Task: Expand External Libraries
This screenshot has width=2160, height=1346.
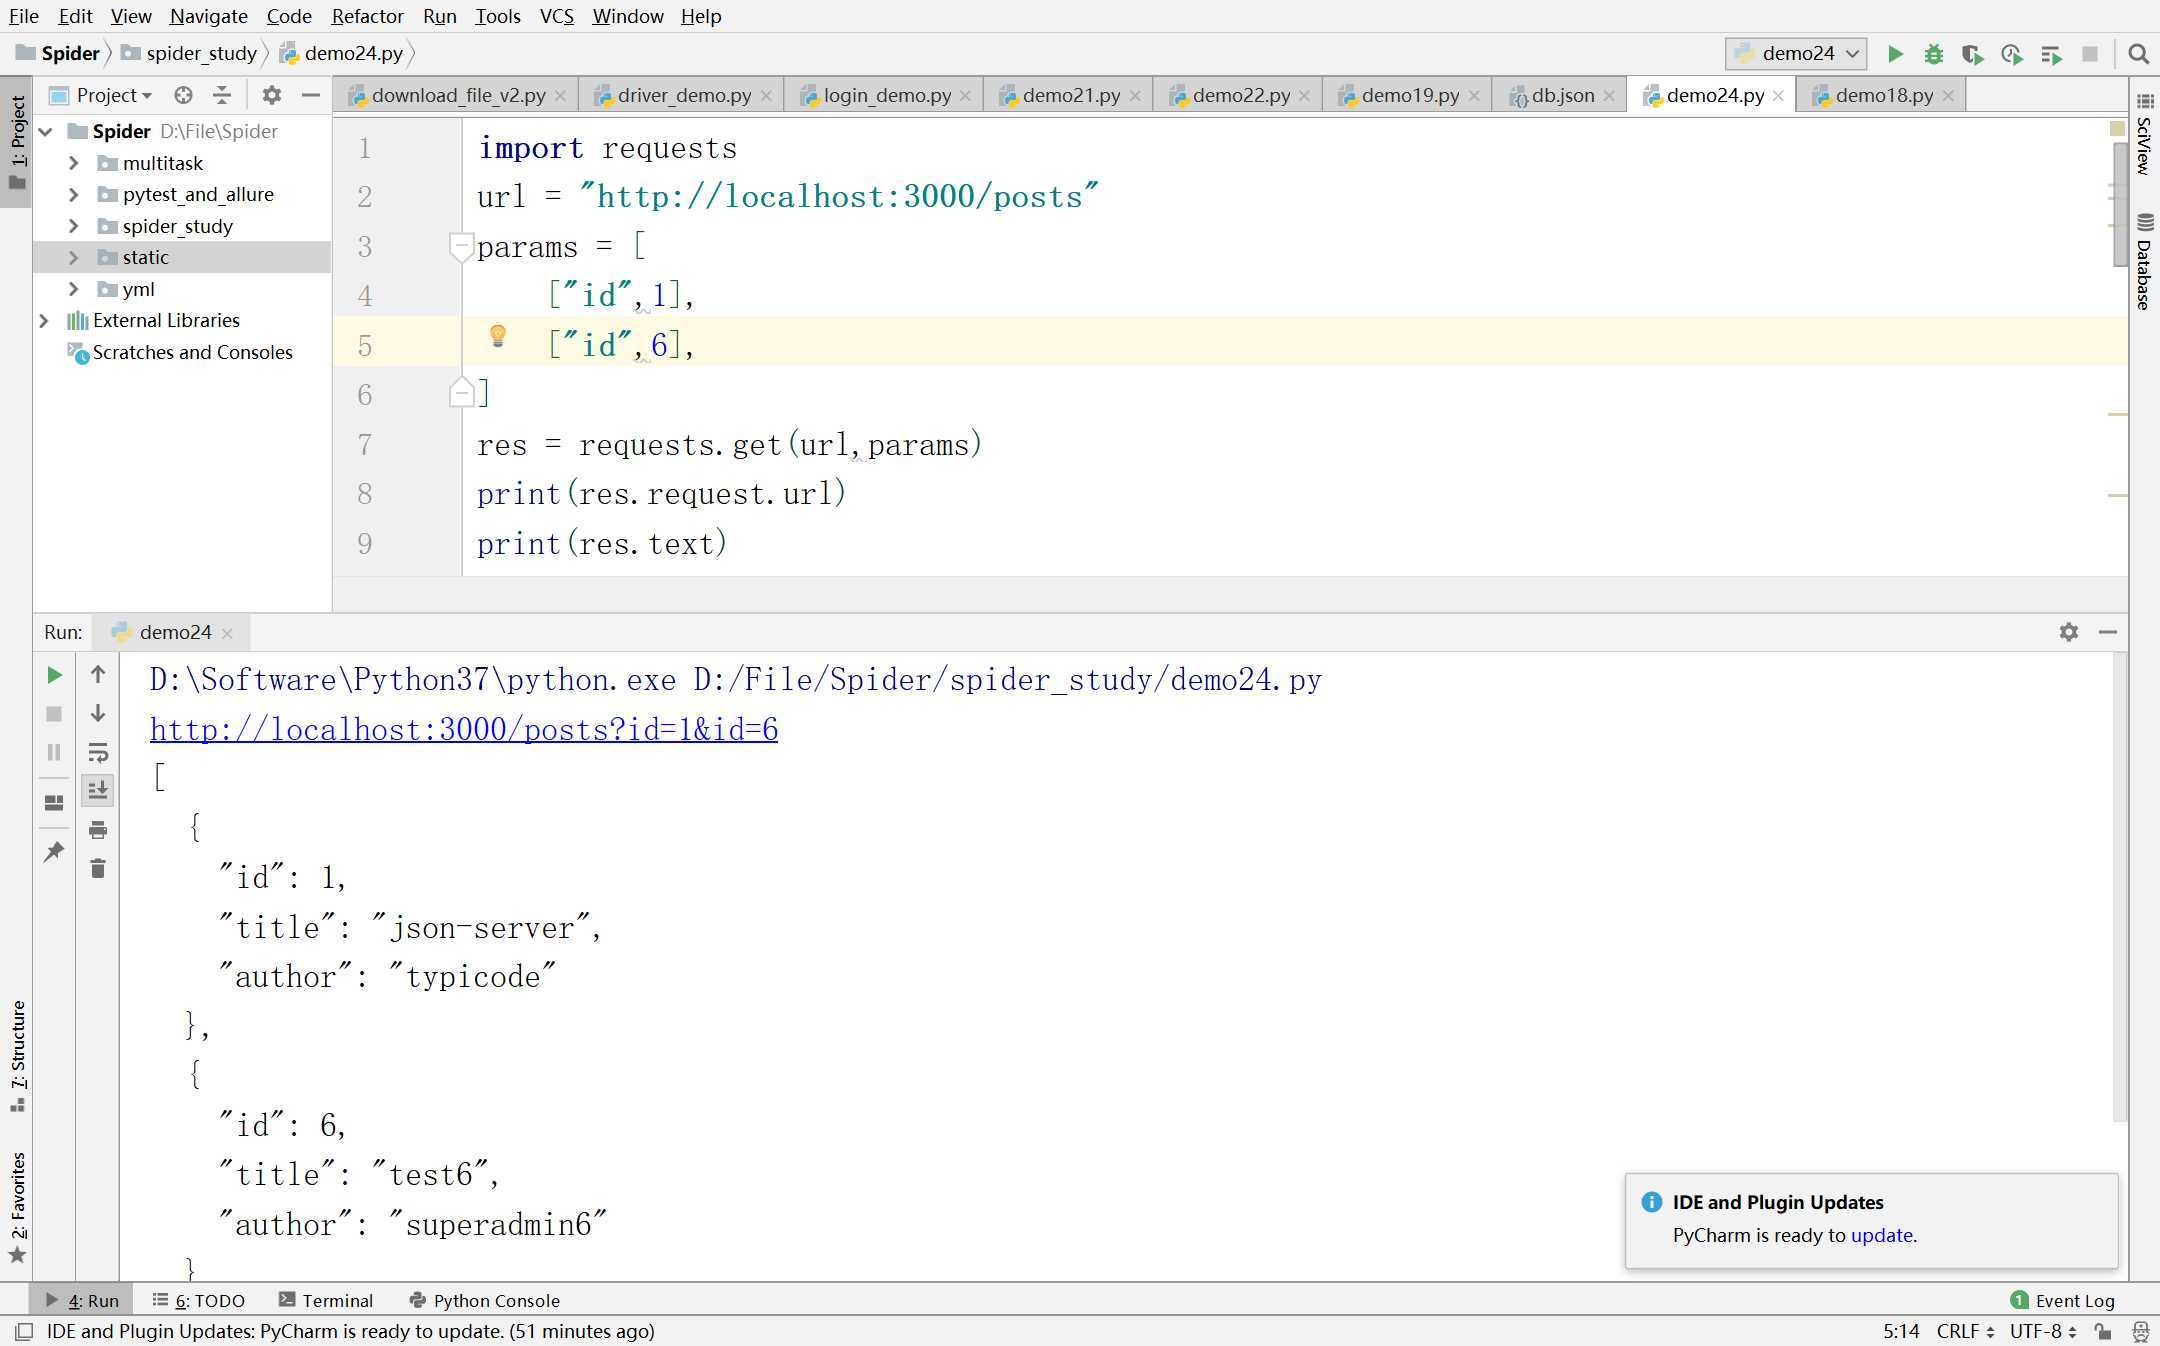Action: (x=44, y=320)
